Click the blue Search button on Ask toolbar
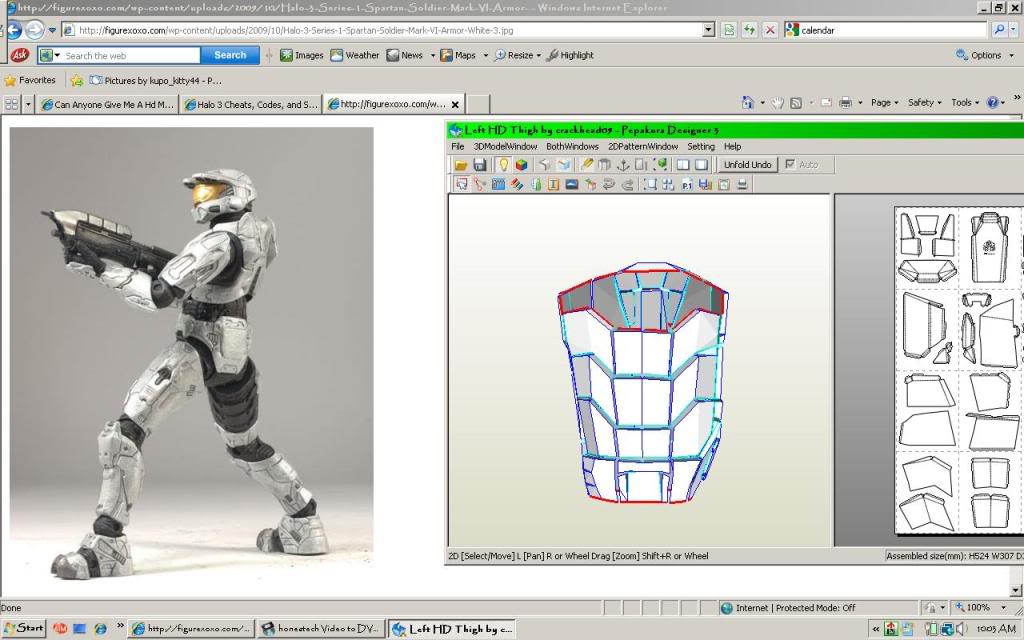 point(230,56)
